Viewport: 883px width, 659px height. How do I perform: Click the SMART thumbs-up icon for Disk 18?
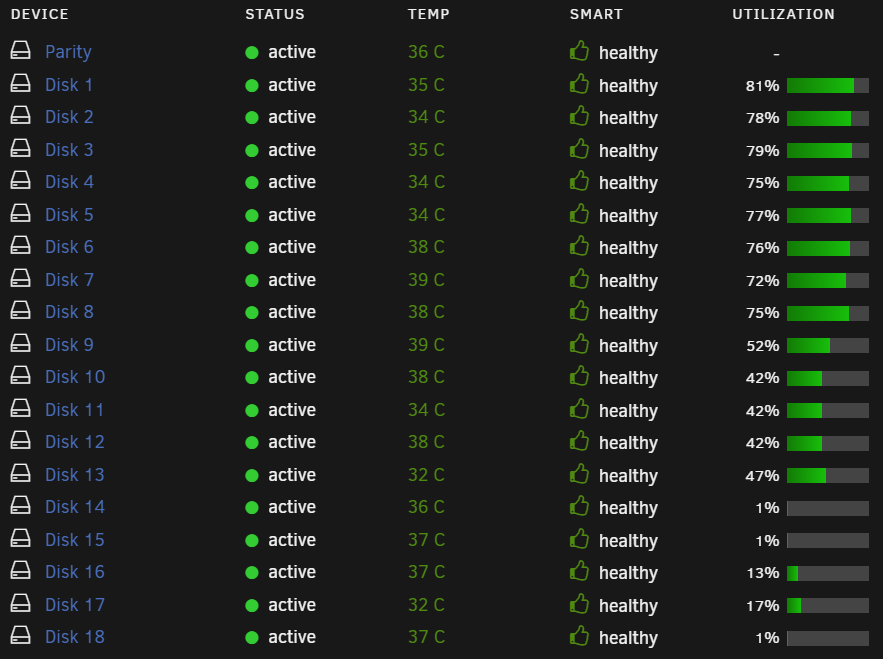[x=579, y=636]
